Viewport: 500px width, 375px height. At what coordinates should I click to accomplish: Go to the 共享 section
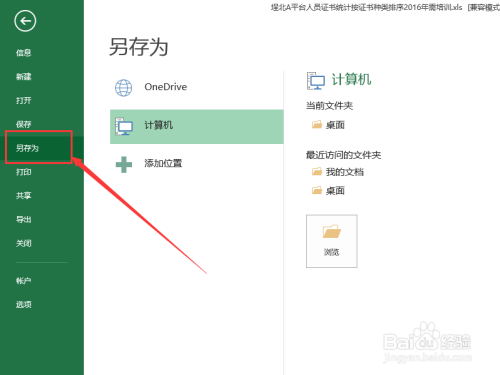[24, 196]
